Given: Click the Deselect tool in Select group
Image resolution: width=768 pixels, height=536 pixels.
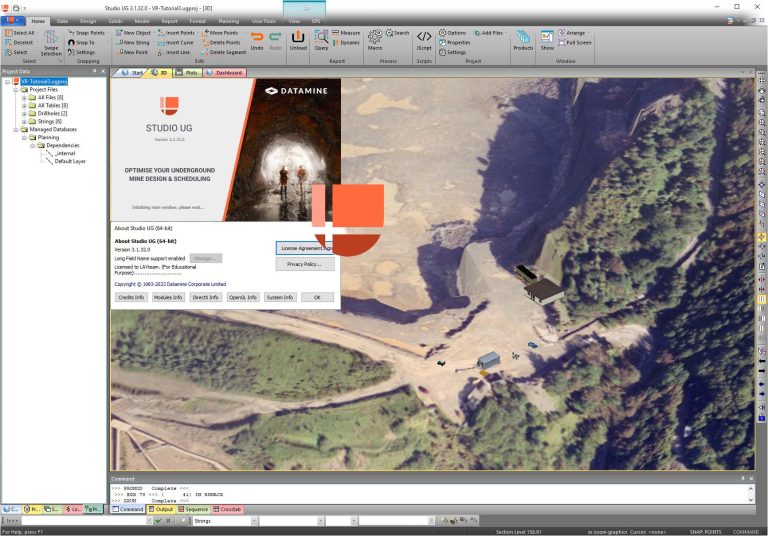Looking at the screenshot, I should (x=19, y=43).
